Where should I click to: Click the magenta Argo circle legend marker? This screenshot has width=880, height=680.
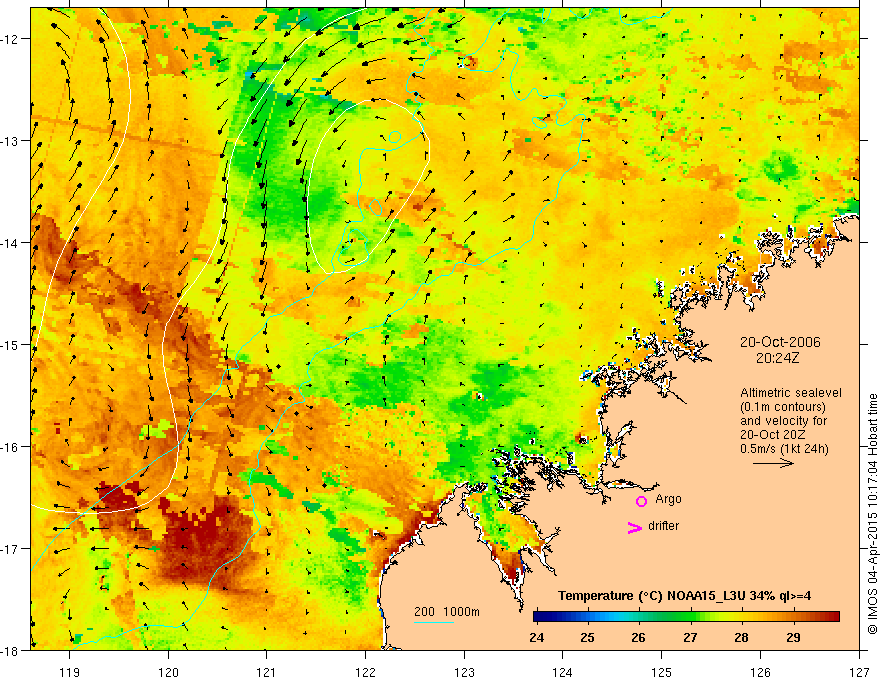pos(641,501)
